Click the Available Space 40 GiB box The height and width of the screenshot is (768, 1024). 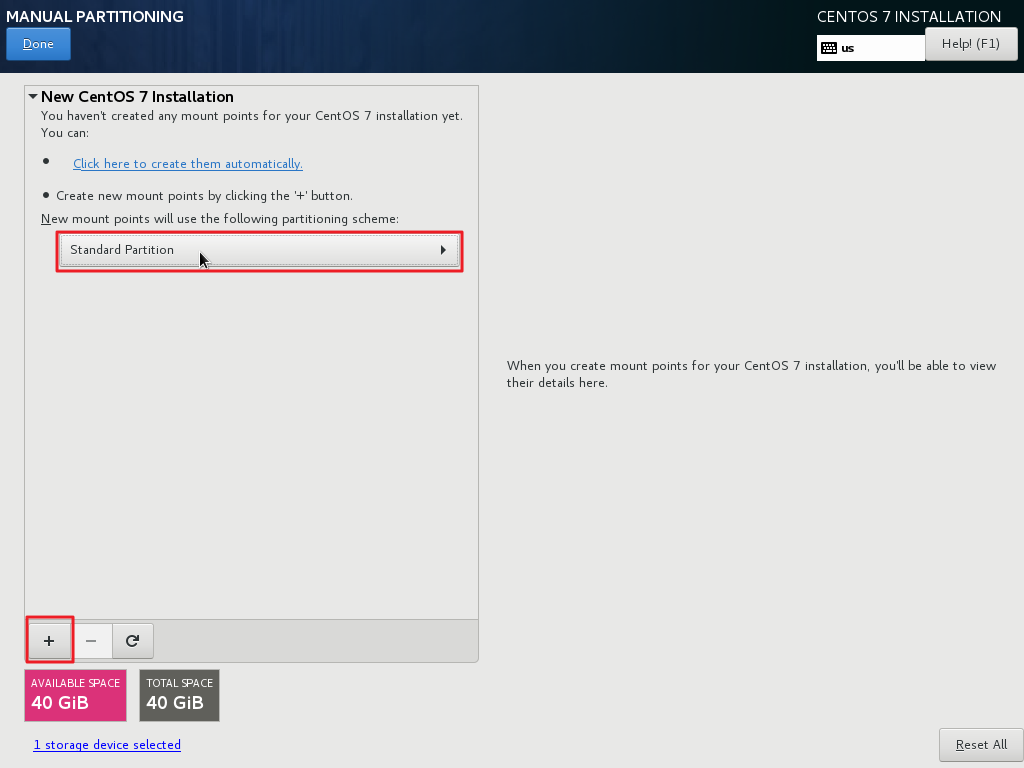tap(75, 696)
